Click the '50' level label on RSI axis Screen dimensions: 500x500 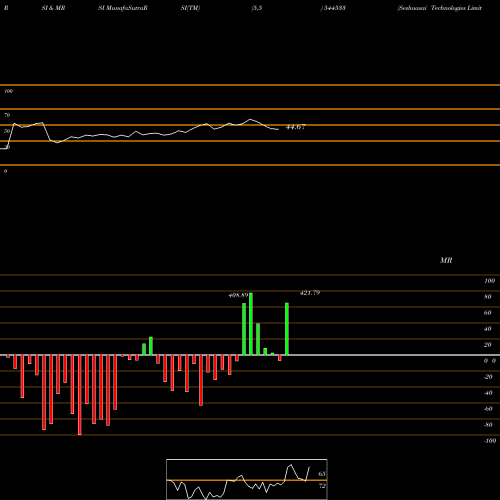[7, 131]
